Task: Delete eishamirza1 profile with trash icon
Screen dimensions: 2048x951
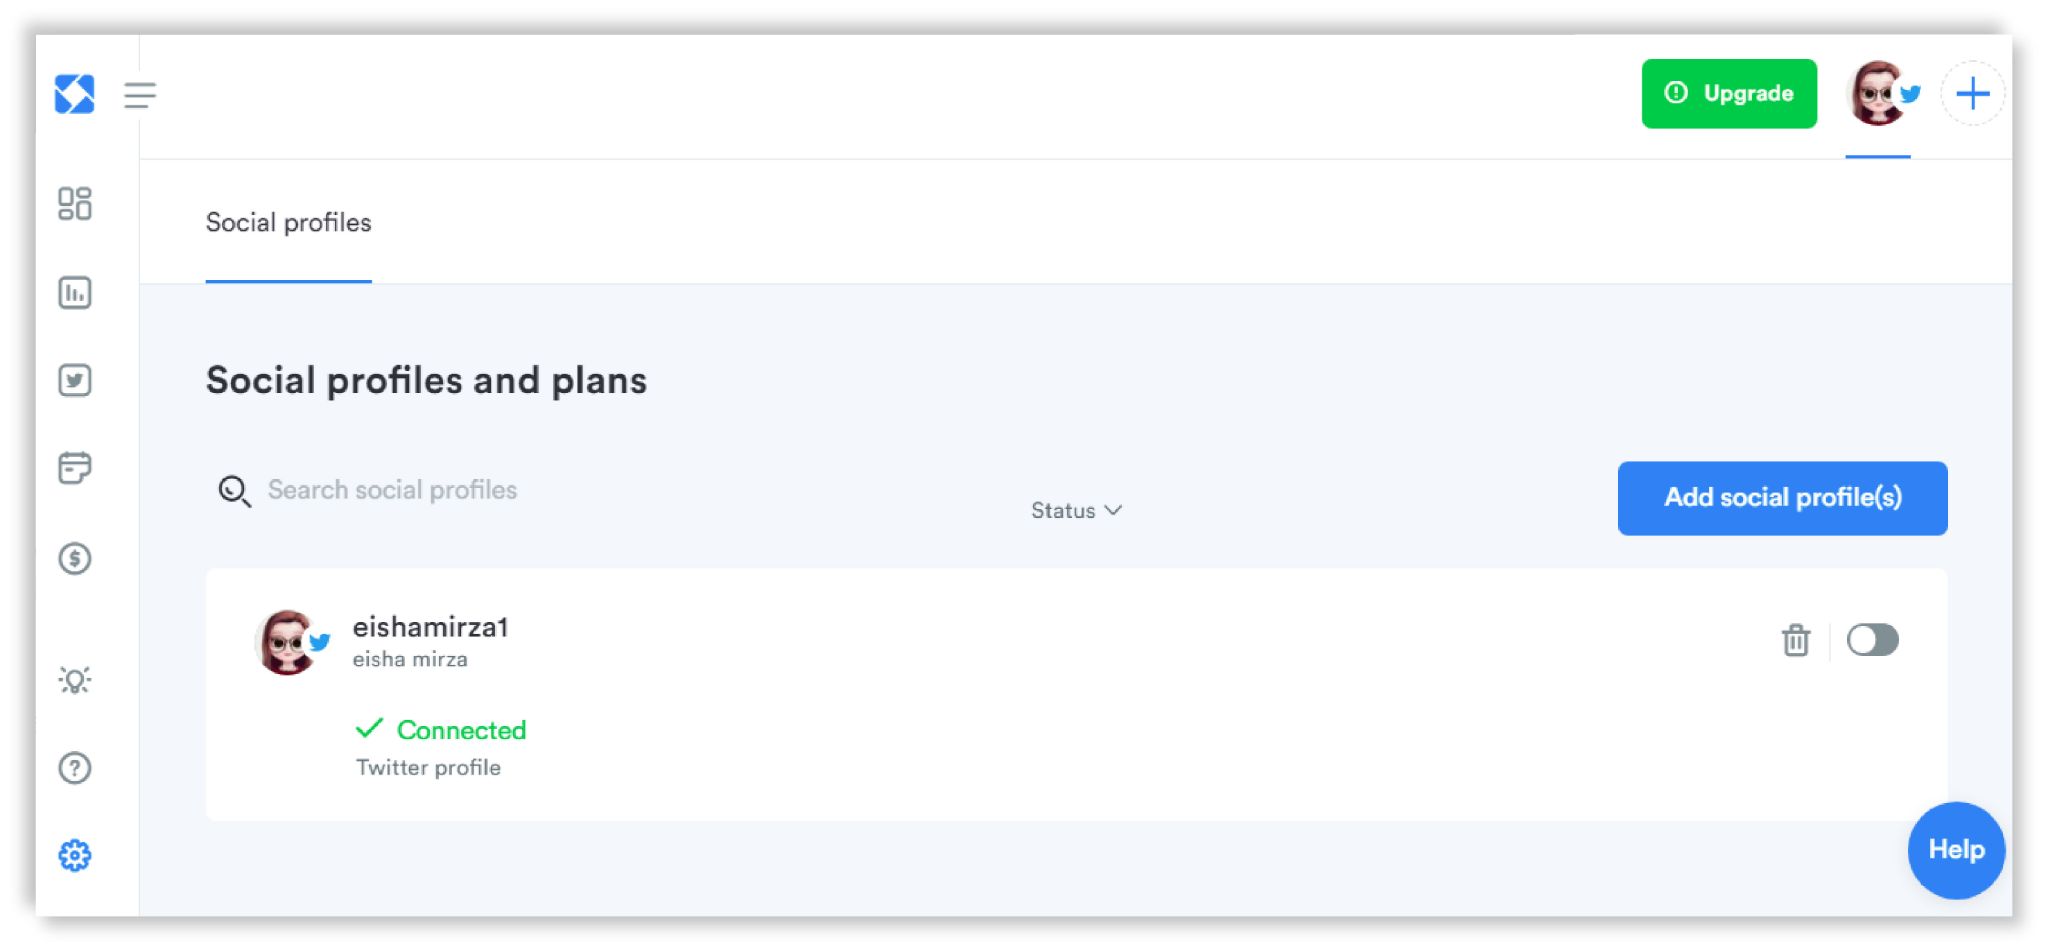Action: (1796, 640)
